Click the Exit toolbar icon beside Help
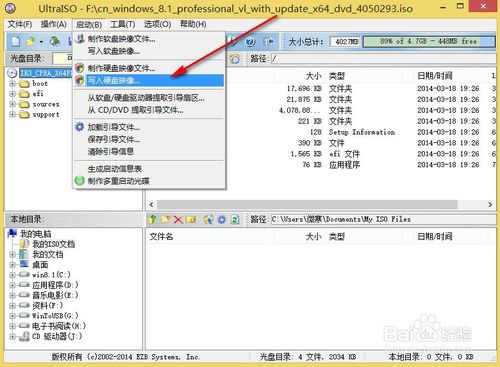This screenshot has width=500, height=367. [x=268, y=42]
